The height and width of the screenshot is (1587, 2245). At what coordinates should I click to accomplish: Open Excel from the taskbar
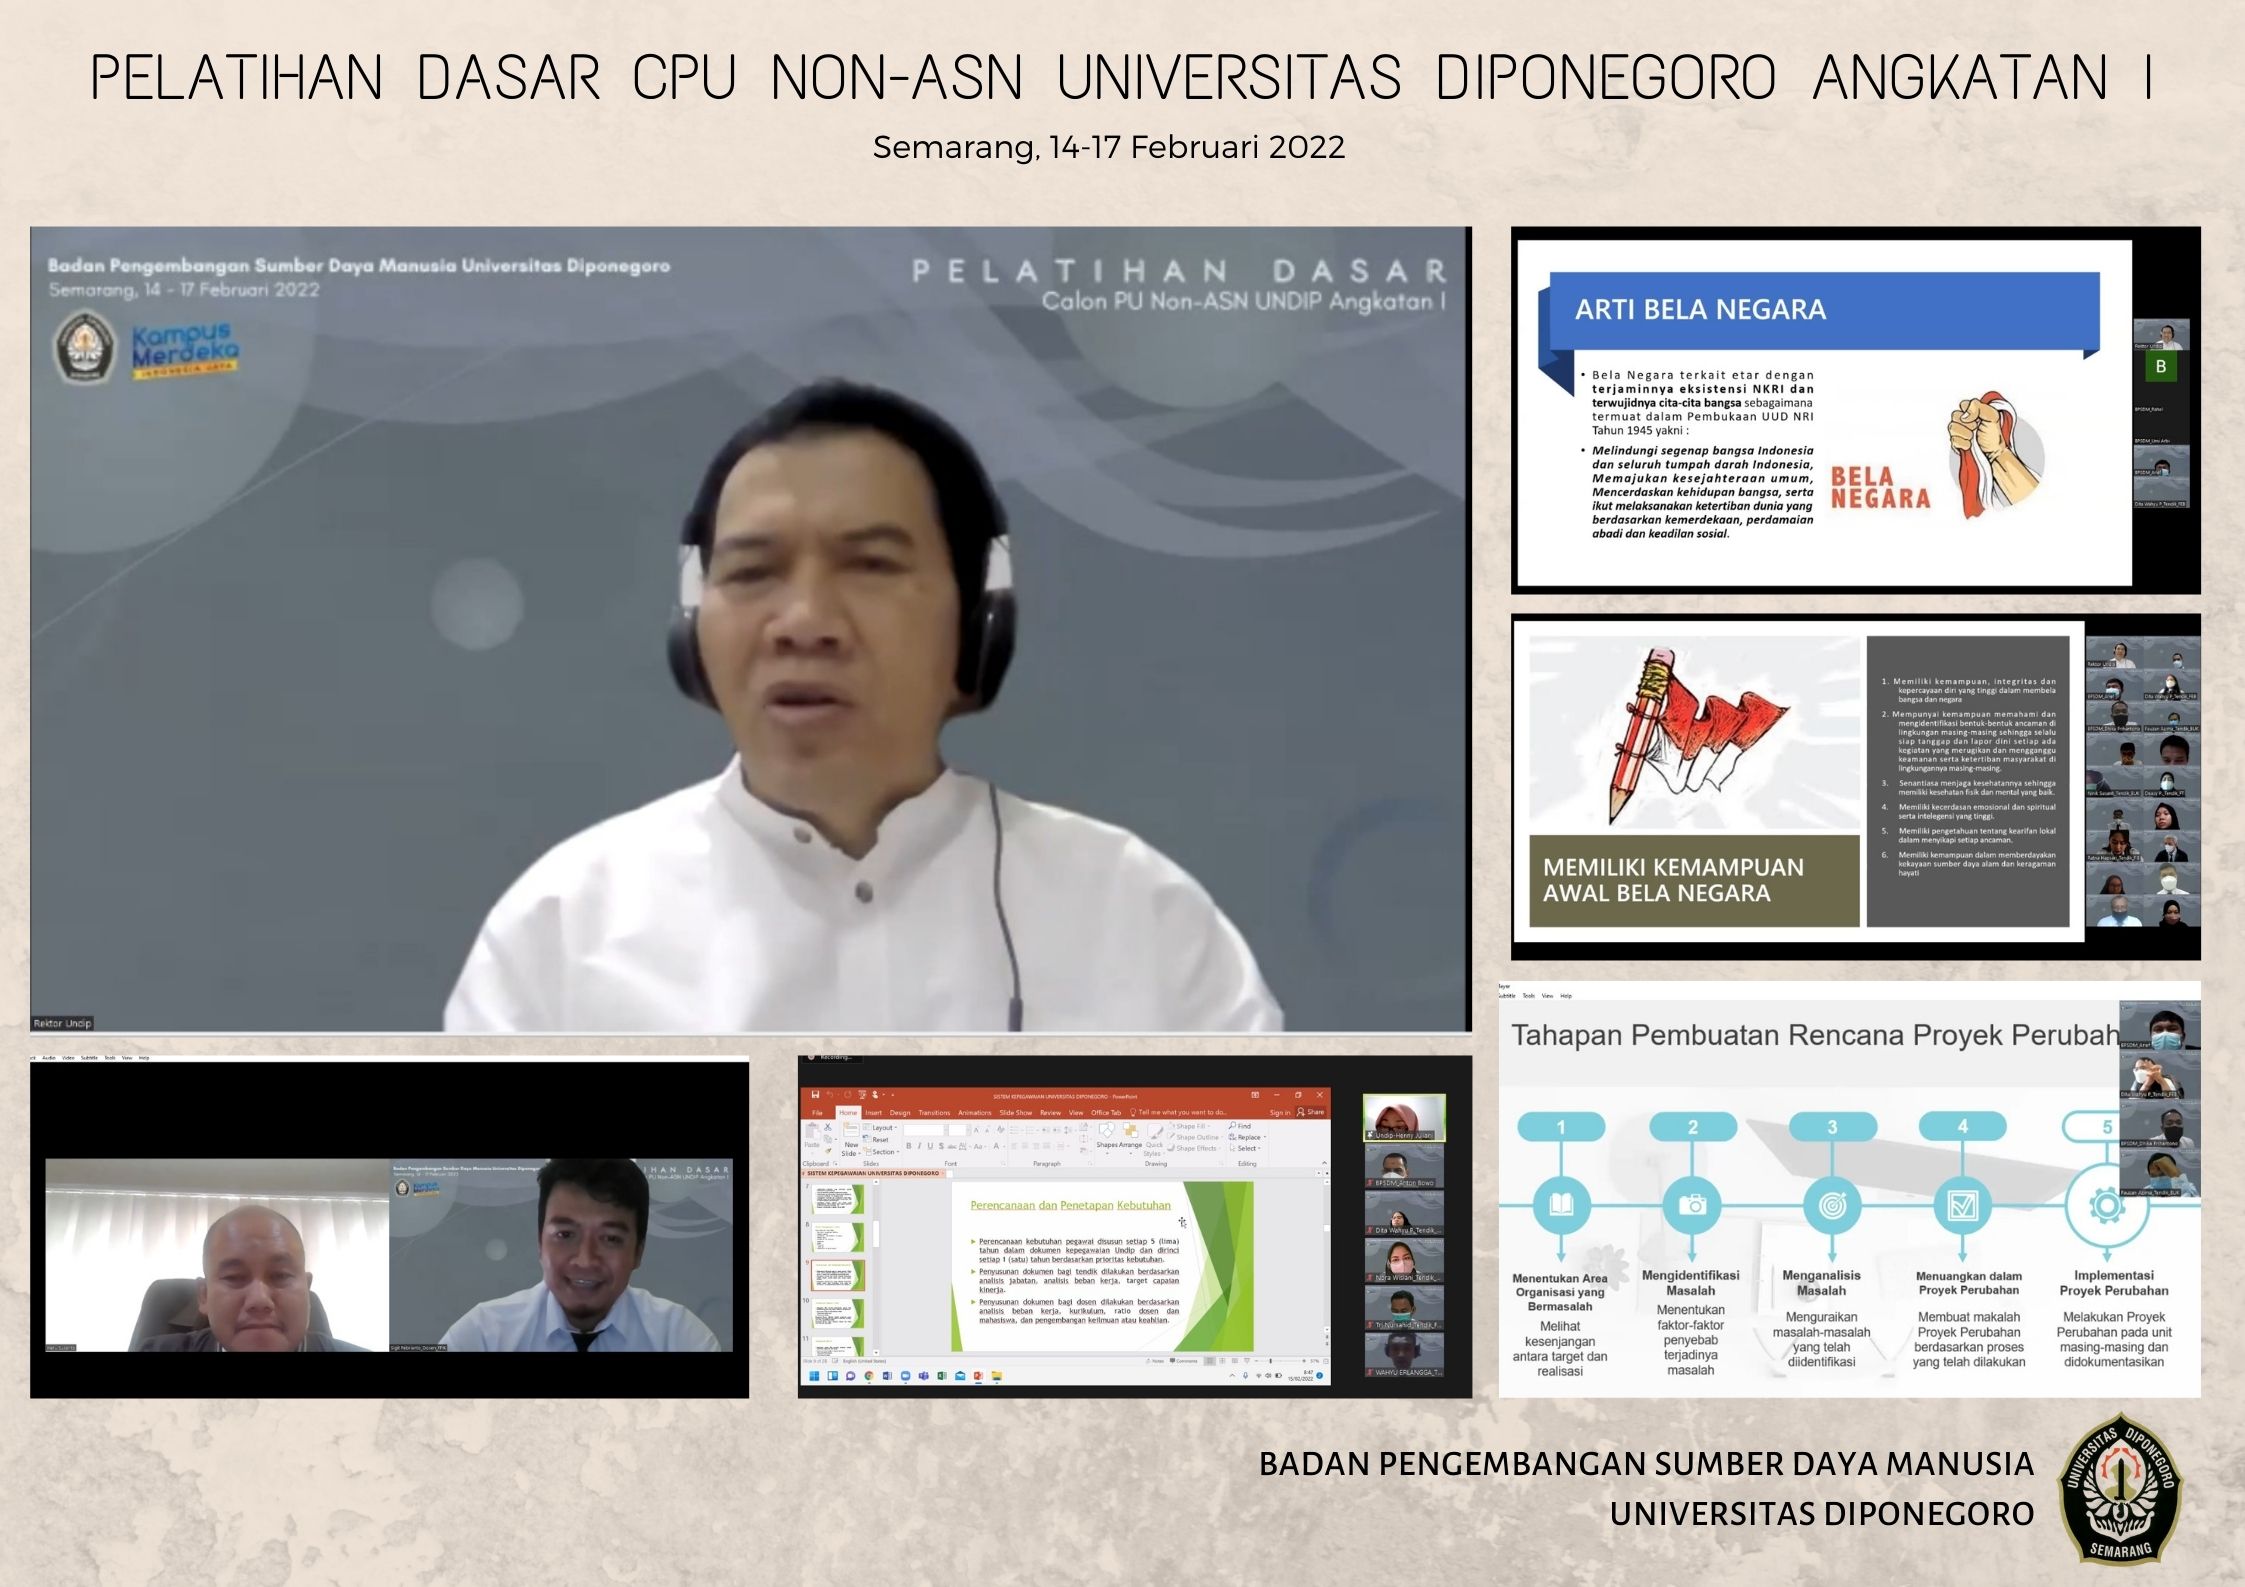942,1376
